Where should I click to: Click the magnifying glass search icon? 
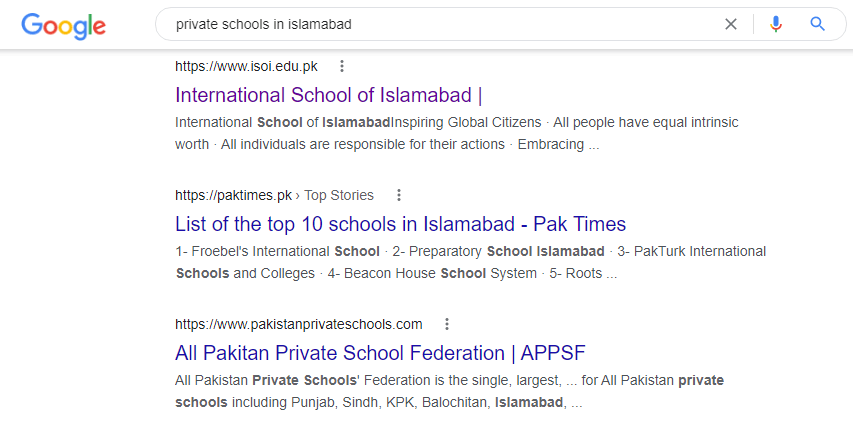818,24
